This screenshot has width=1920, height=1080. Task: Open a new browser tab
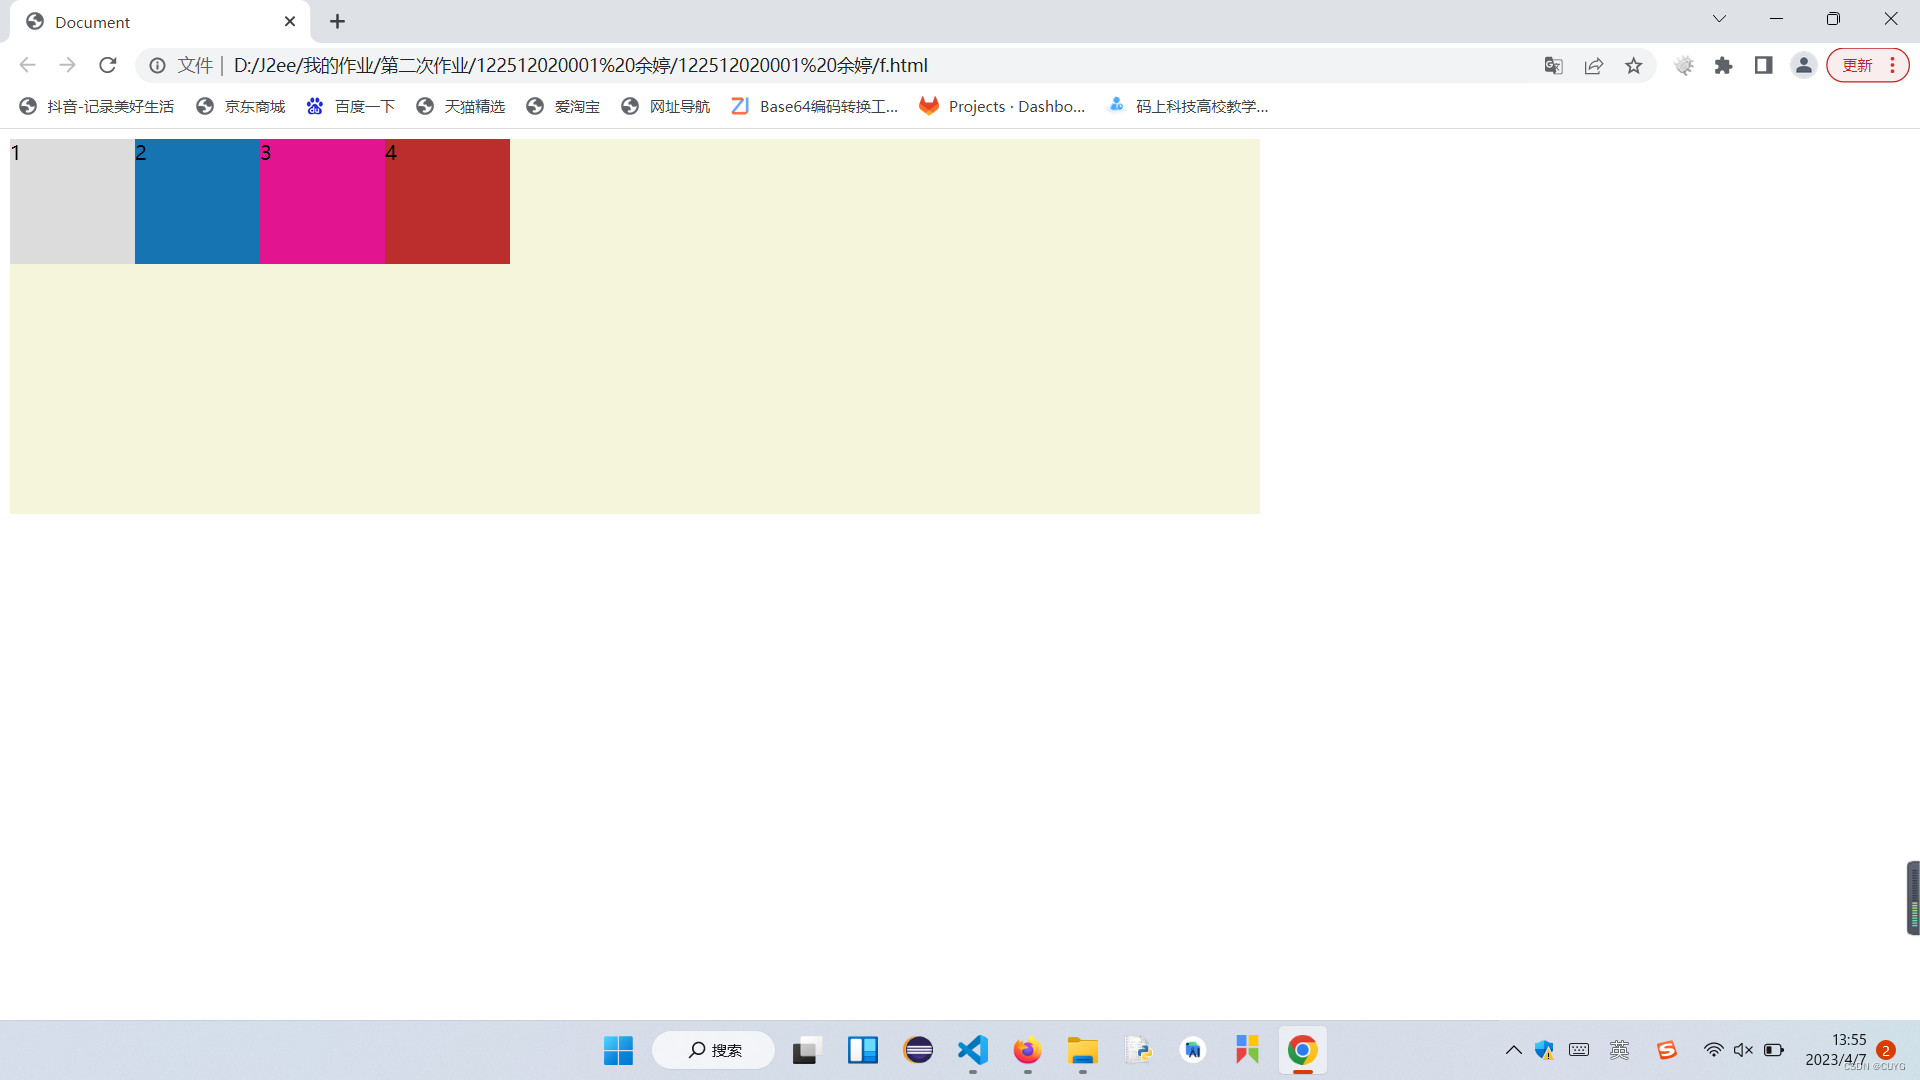[x=337, y=21]
